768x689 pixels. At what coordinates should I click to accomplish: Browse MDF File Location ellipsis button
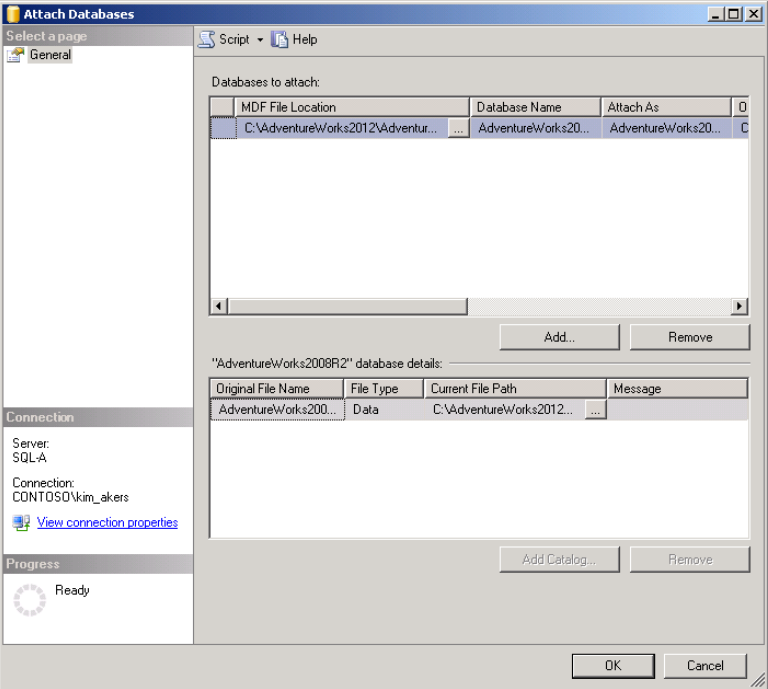coord(458,128)
